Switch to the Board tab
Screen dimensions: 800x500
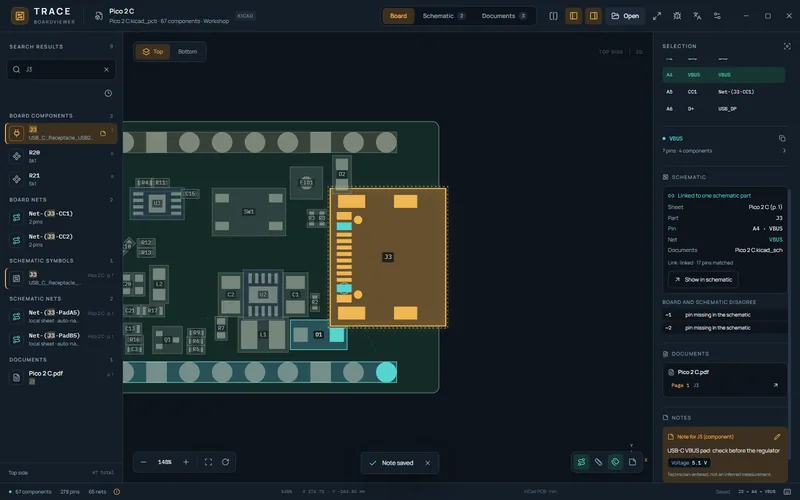(398, 16)
